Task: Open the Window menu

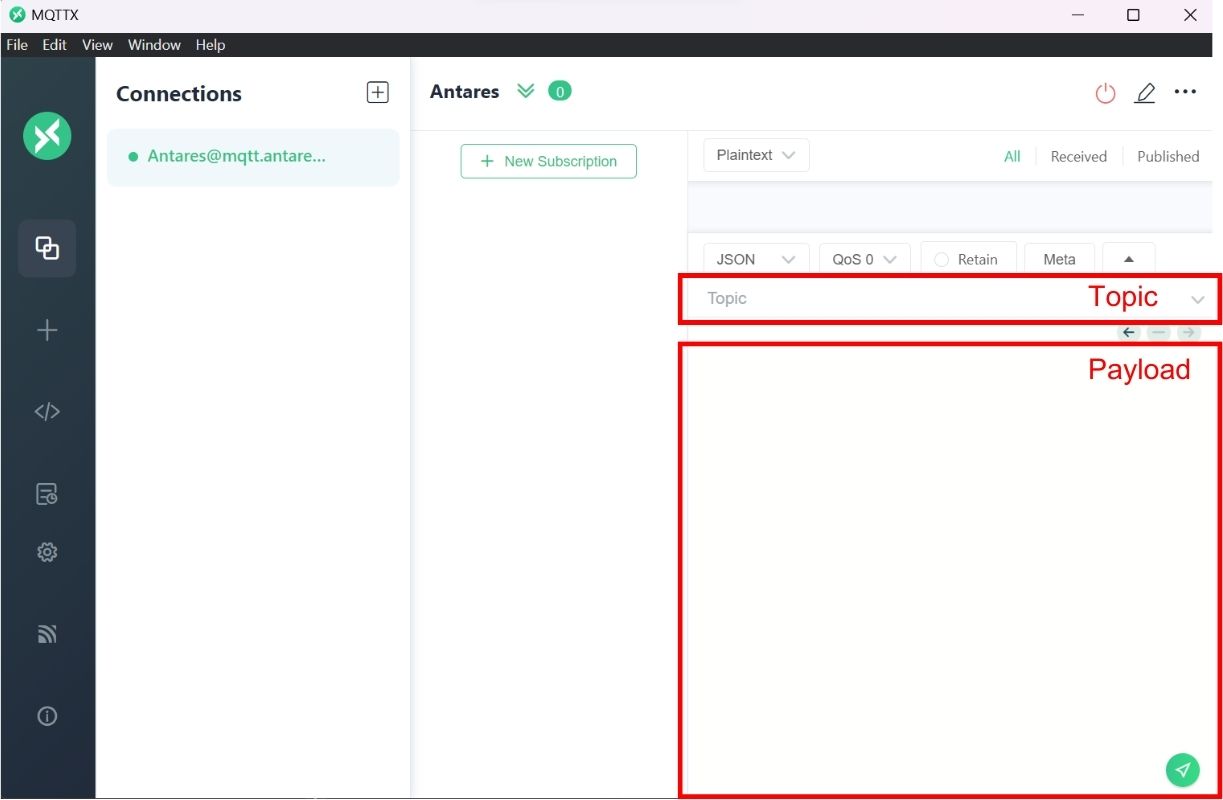Action: click(x=154, y=45)
